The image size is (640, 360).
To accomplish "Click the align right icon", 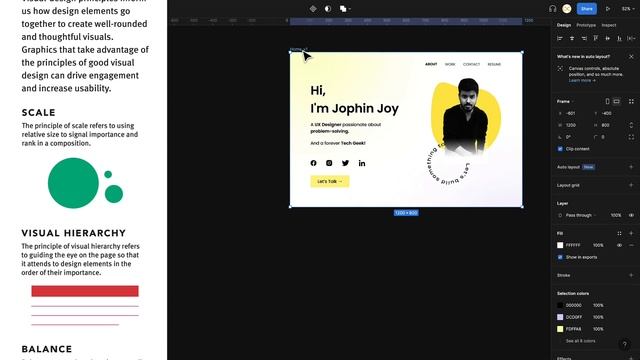I will point(584,38).
